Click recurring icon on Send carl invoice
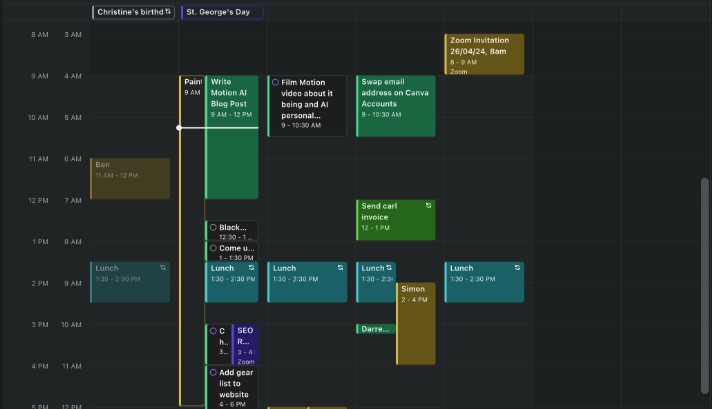This screenshot has height=409, width=712. tap(428, 206)
